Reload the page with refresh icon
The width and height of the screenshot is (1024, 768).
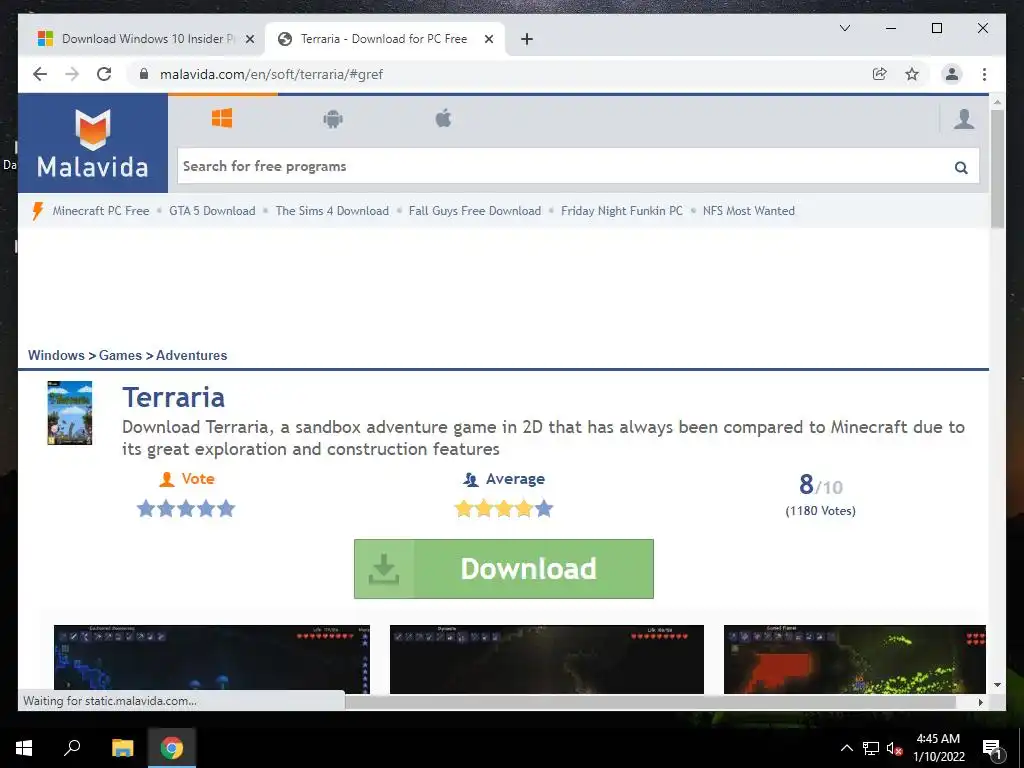click(x=104, y=74)
